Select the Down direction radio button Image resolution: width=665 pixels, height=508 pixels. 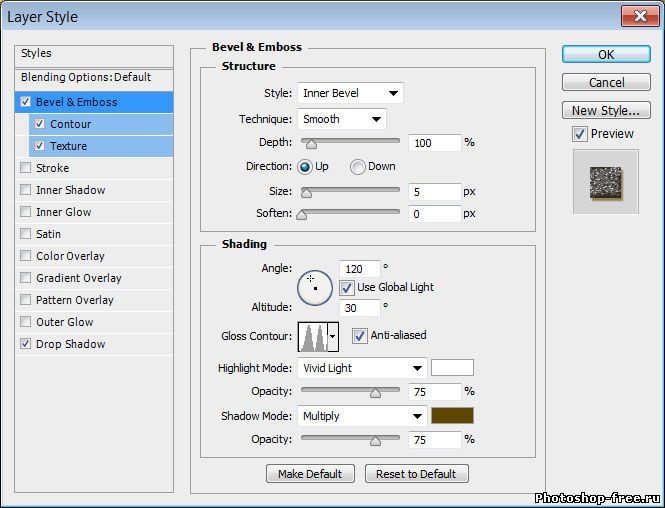point(357,167)
